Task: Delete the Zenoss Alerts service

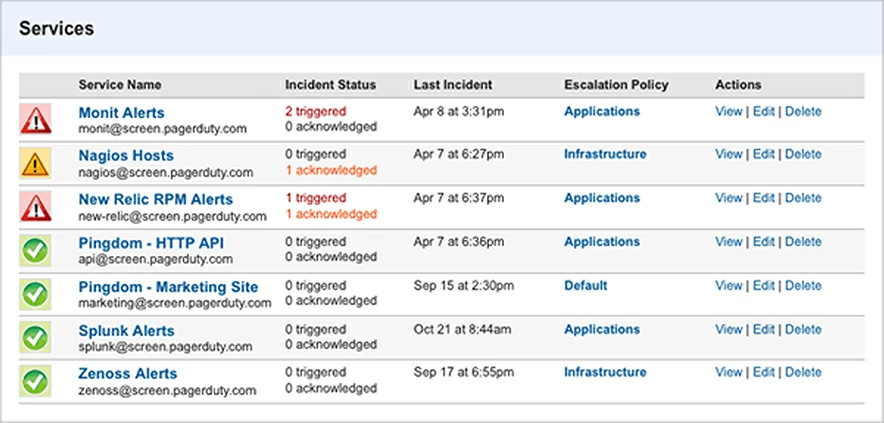Action: (803, 372)
